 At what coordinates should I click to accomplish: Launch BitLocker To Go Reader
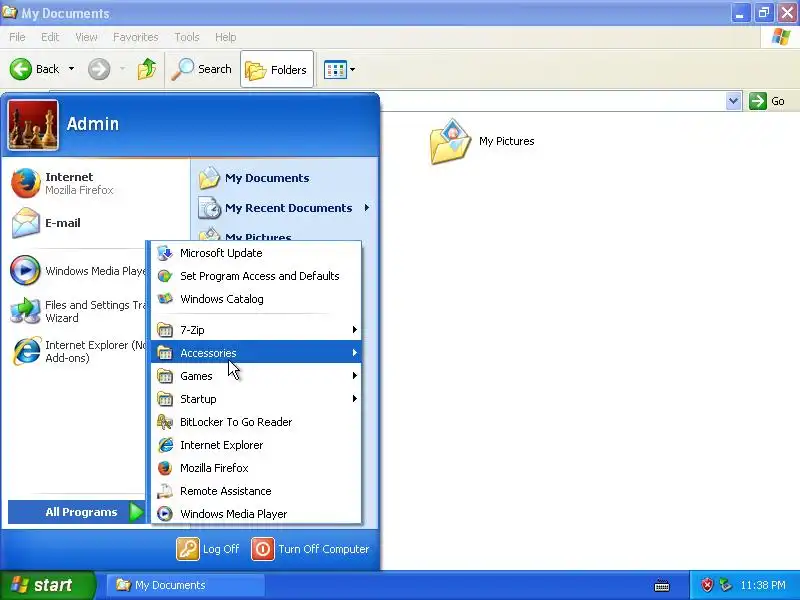[256, 422]
